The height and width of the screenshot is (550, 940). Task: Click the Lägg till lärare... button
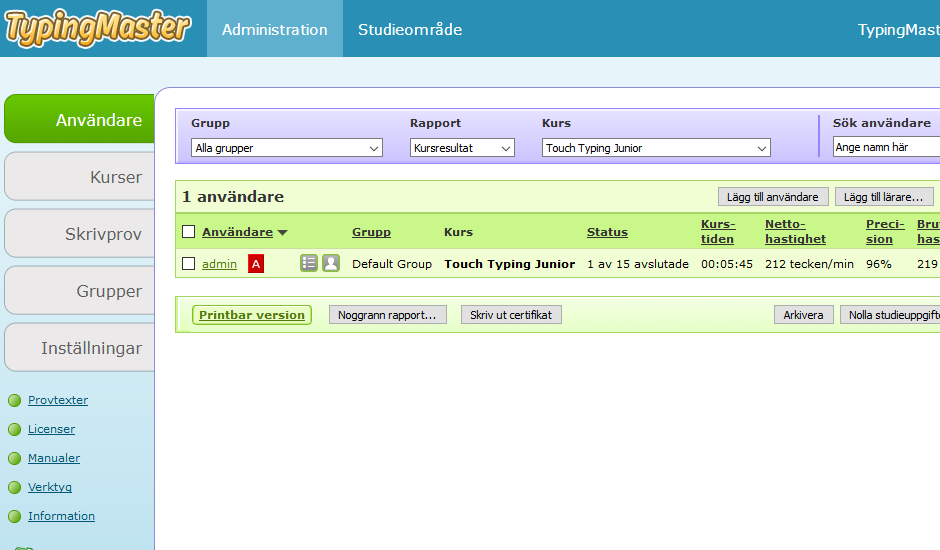tap(884, 197)
